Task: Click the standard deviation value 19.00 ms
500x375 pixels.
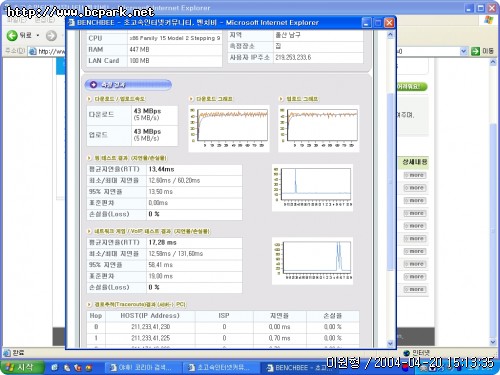Action: 161,276
